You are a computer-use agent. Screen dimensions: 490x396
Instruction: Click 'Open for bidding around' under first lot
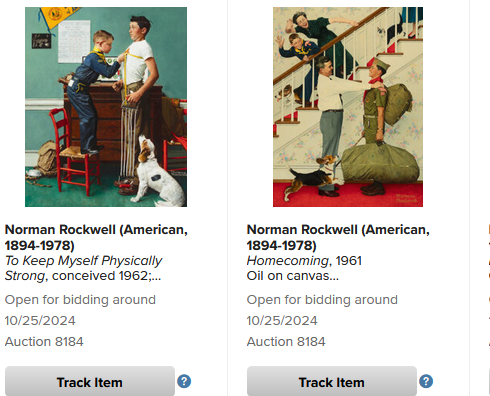[80, 300]
